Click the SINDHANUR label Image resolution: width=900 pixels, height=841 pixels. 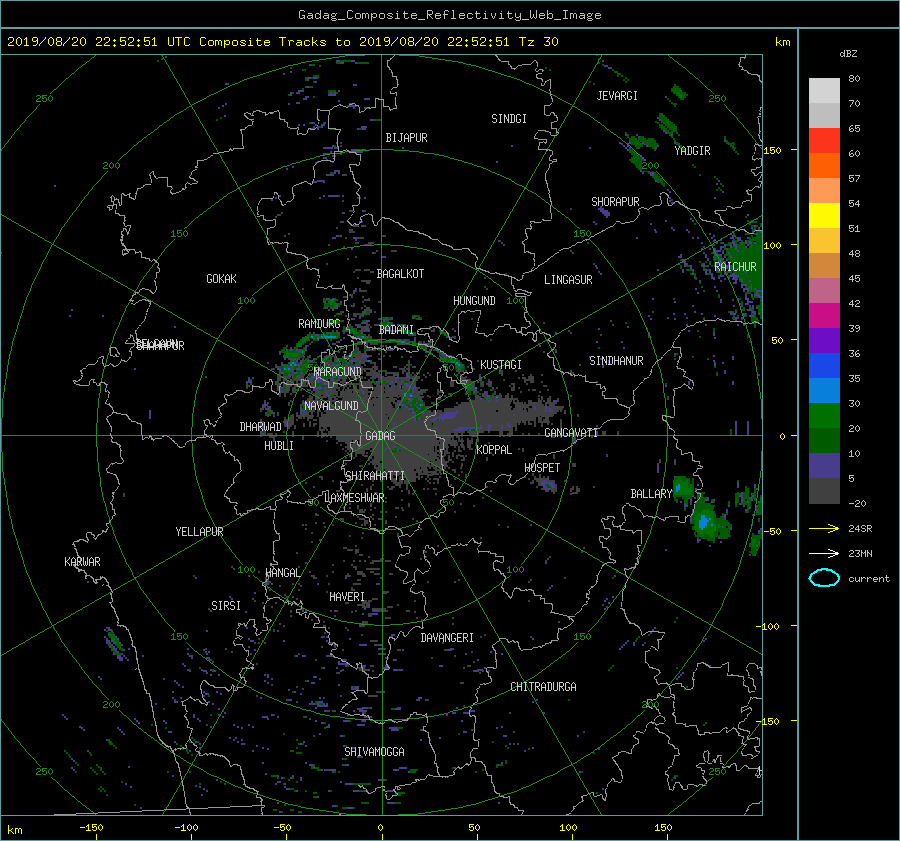[616, 361]
